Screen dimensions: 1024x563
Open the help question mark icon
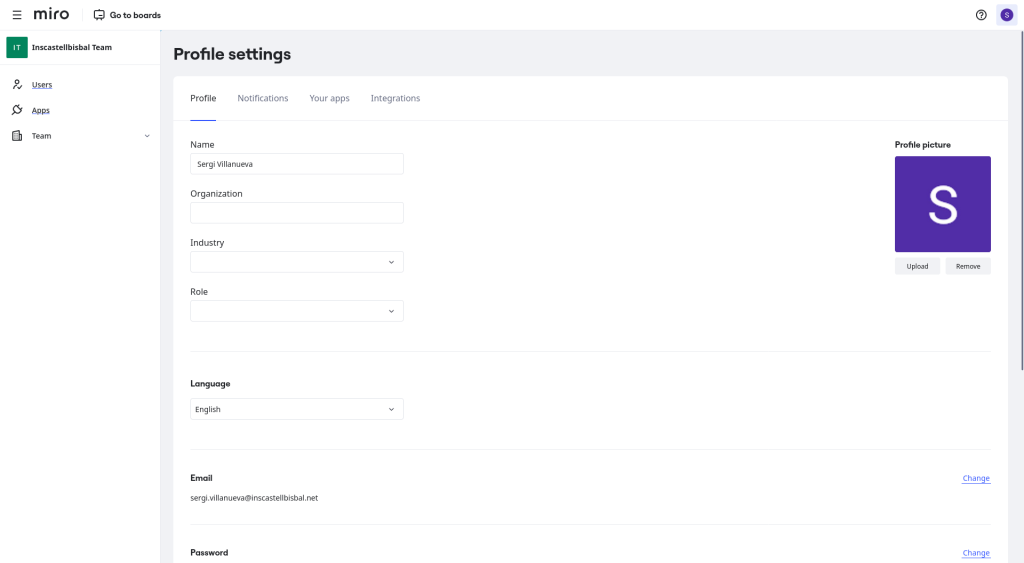tap(981, 15)
